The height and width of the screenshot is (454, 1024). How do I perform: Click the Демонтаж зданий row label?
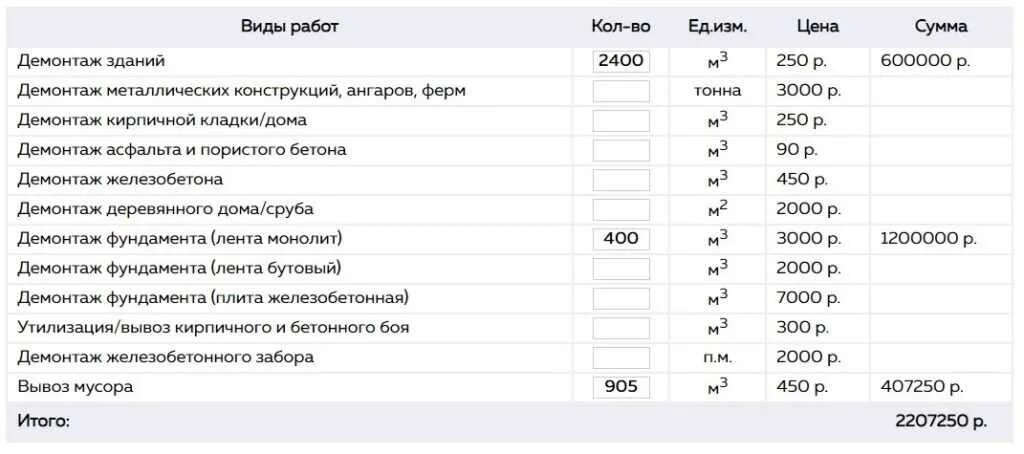tap(91, 61)
